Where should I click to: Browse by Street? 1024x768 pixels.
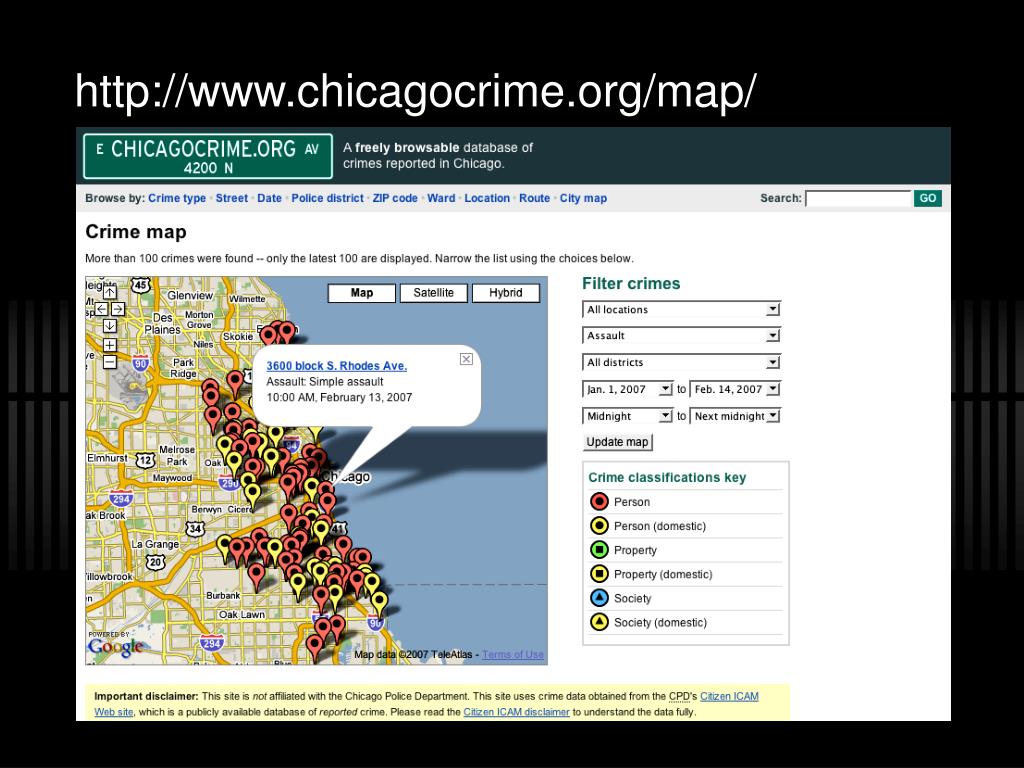tap(232, 198)
